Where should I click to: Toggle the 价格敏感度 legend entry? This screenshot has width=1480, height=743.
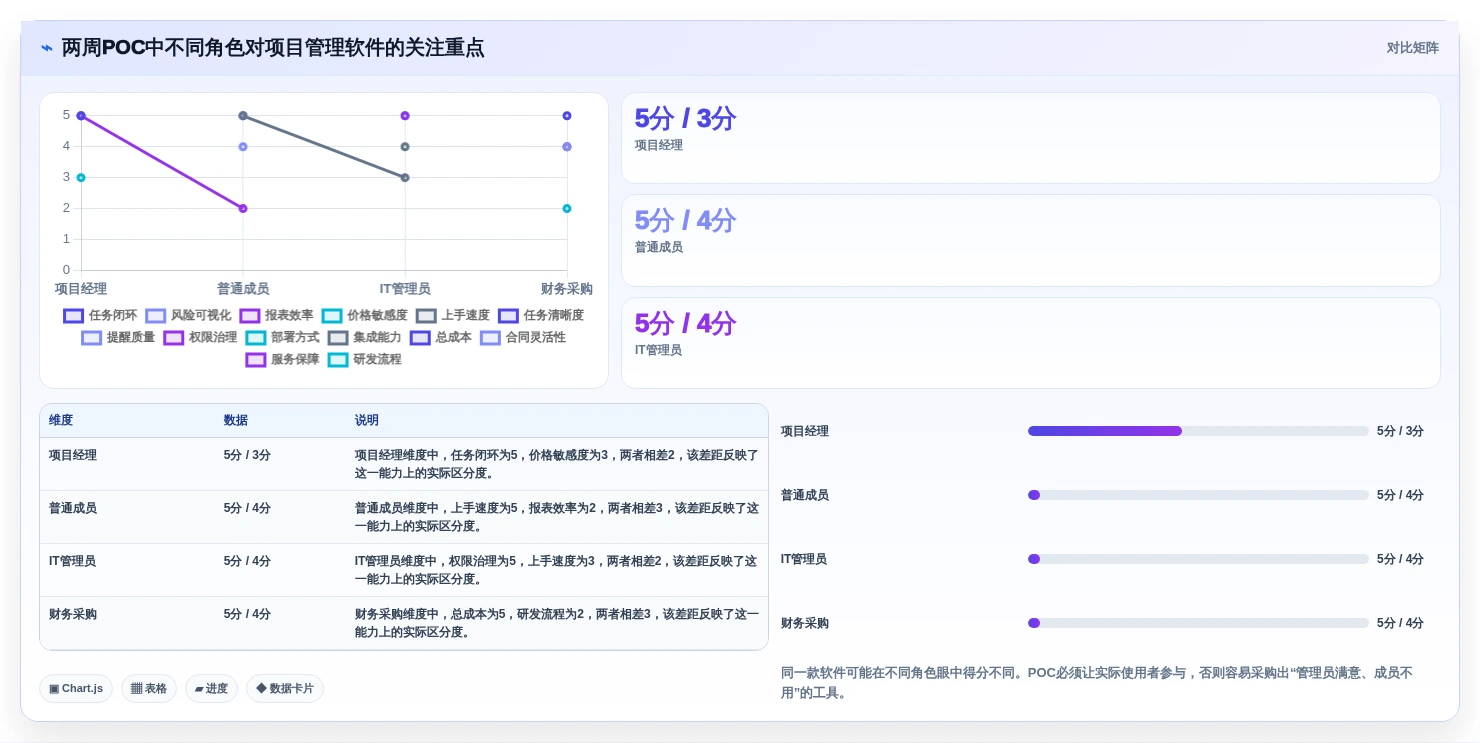tap(364, 315)
